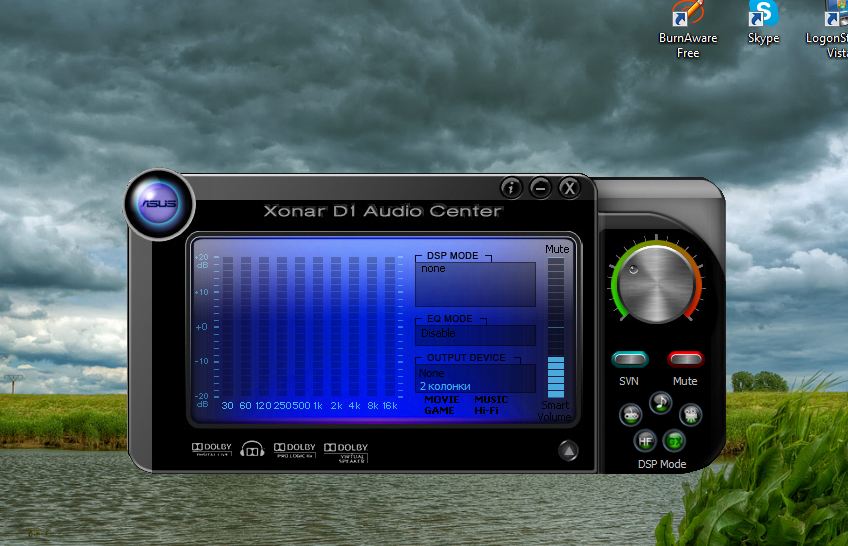Image resolution: width=848 pixels, height=546 pixels.
Task: Click the Dolby Headphone icon
Action: 252,450
